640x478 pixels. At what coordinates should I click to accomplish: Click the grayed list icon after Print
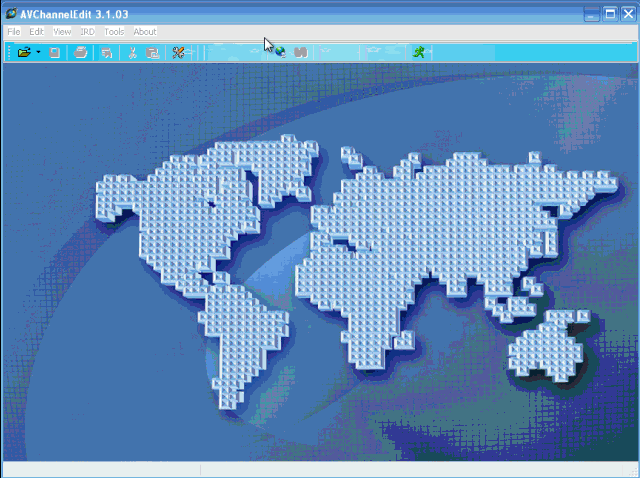coord(107,53)
